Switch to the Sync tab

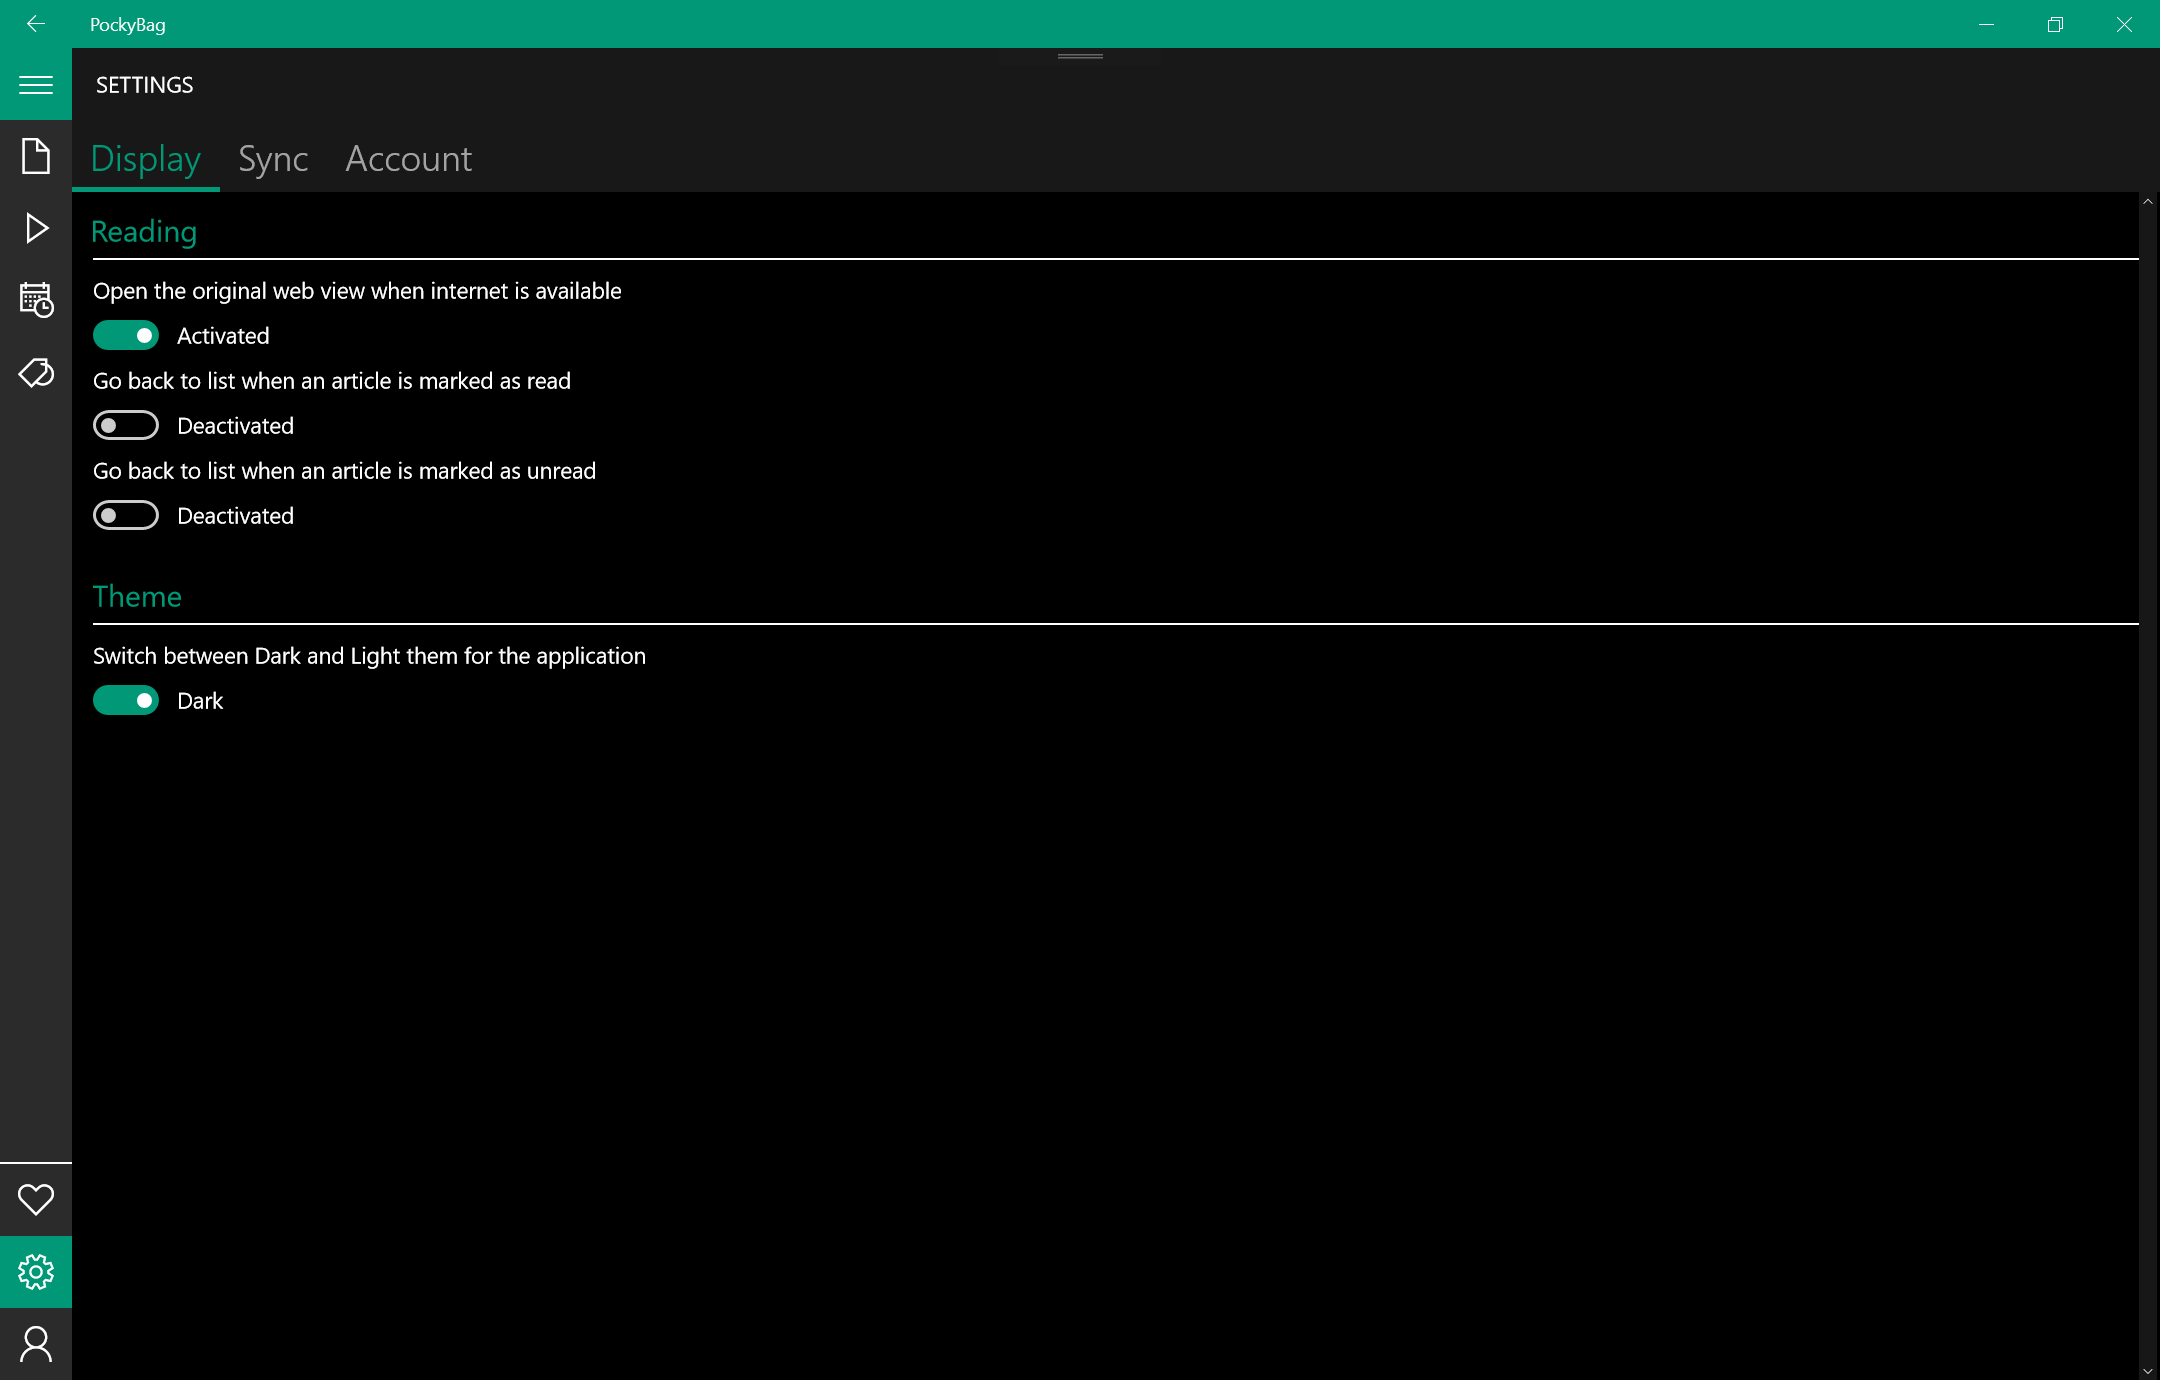273,159
